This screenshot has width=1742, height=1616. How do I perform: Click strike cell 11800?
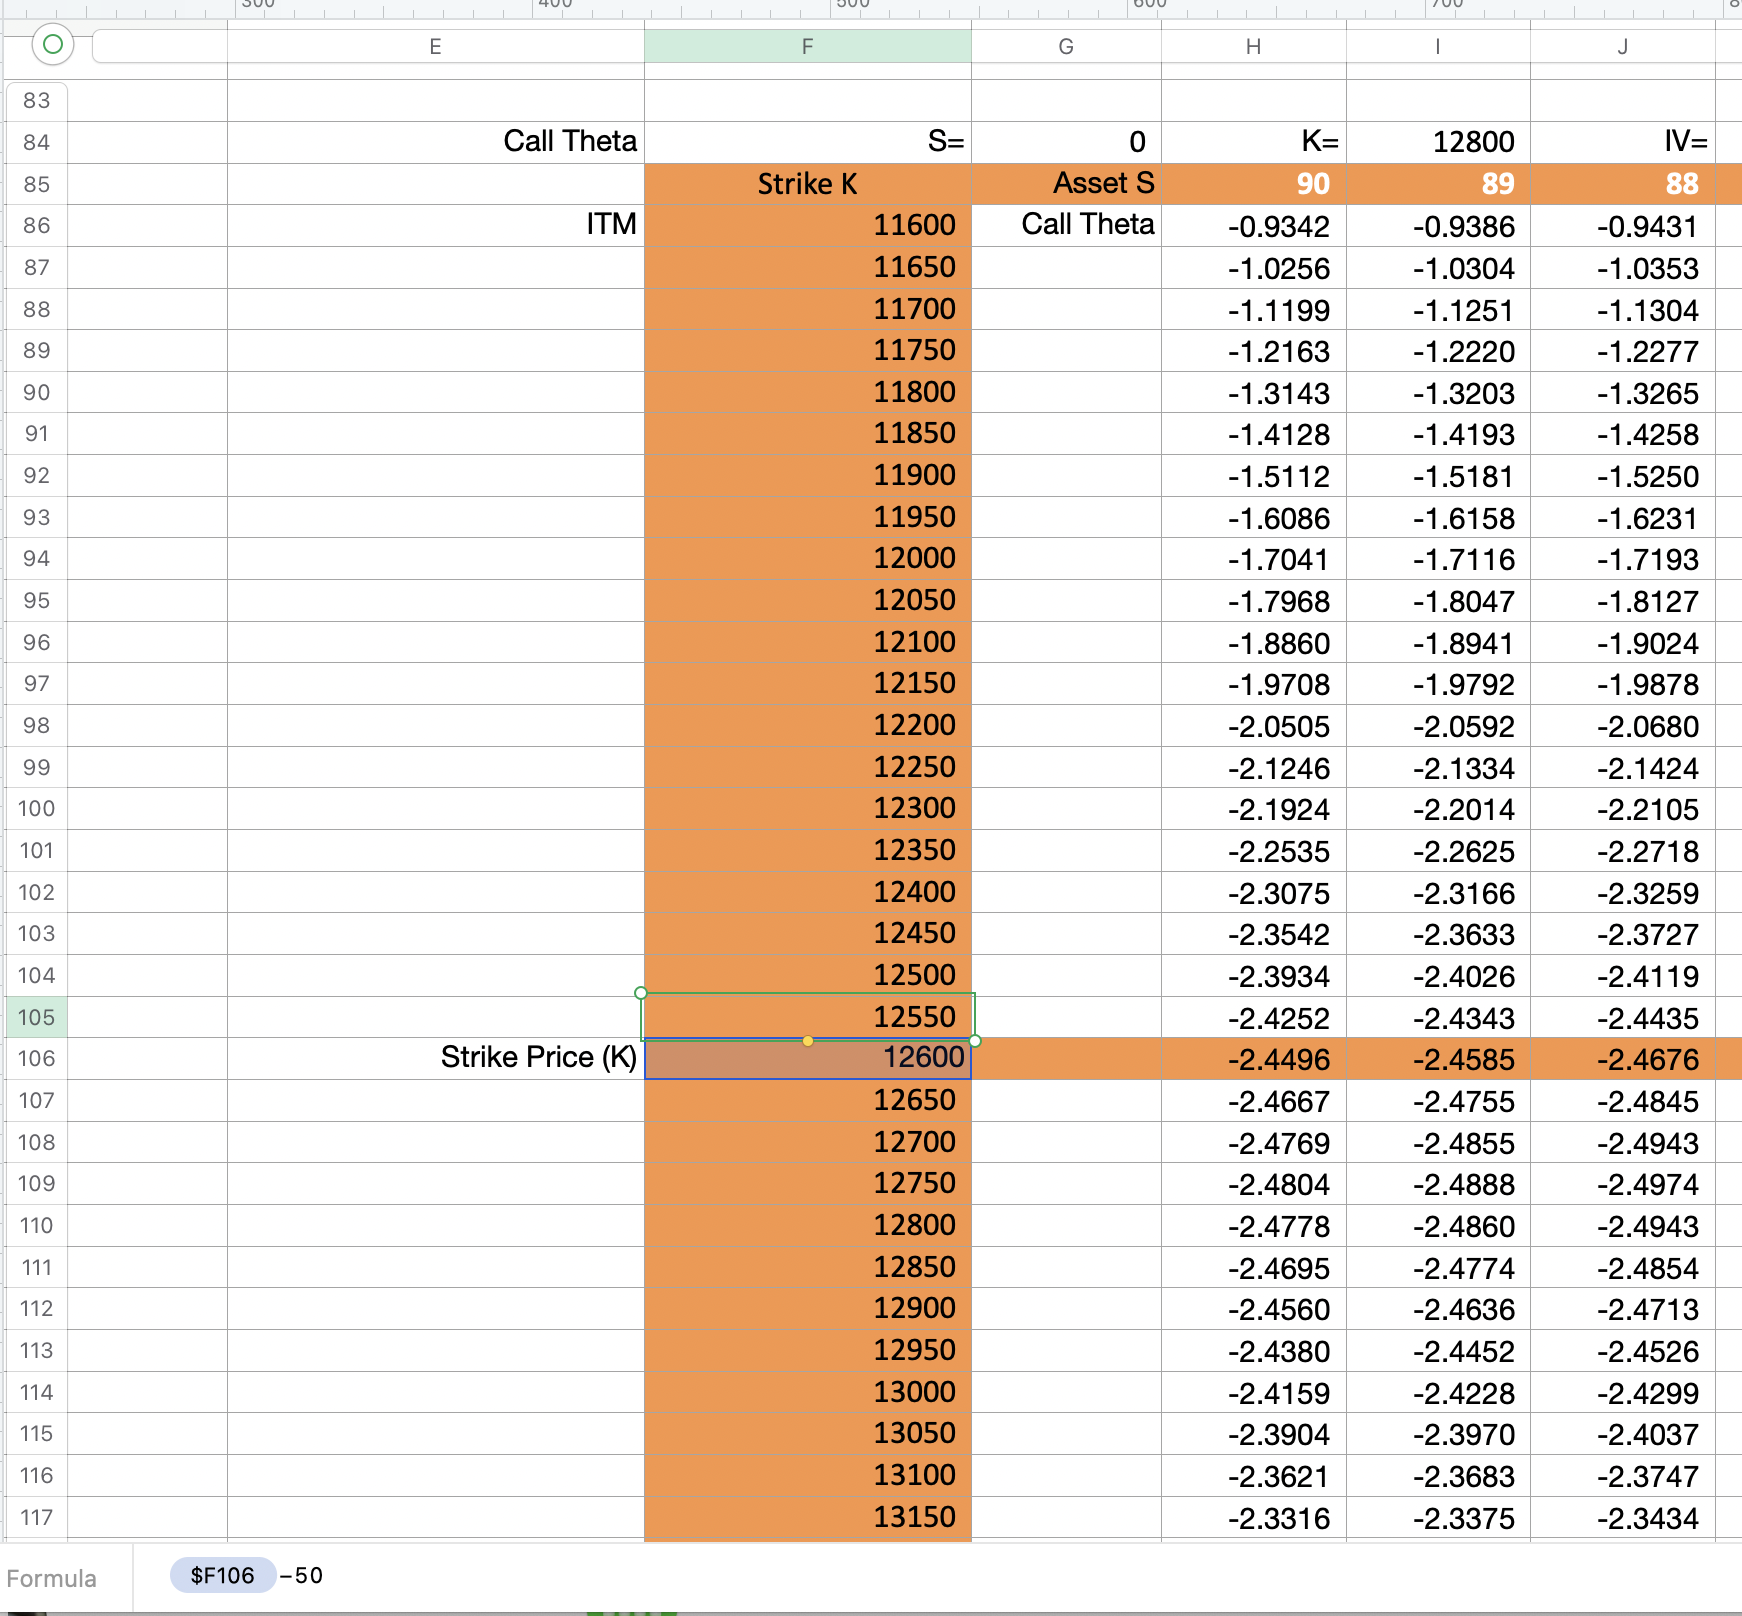pos(808,392)
